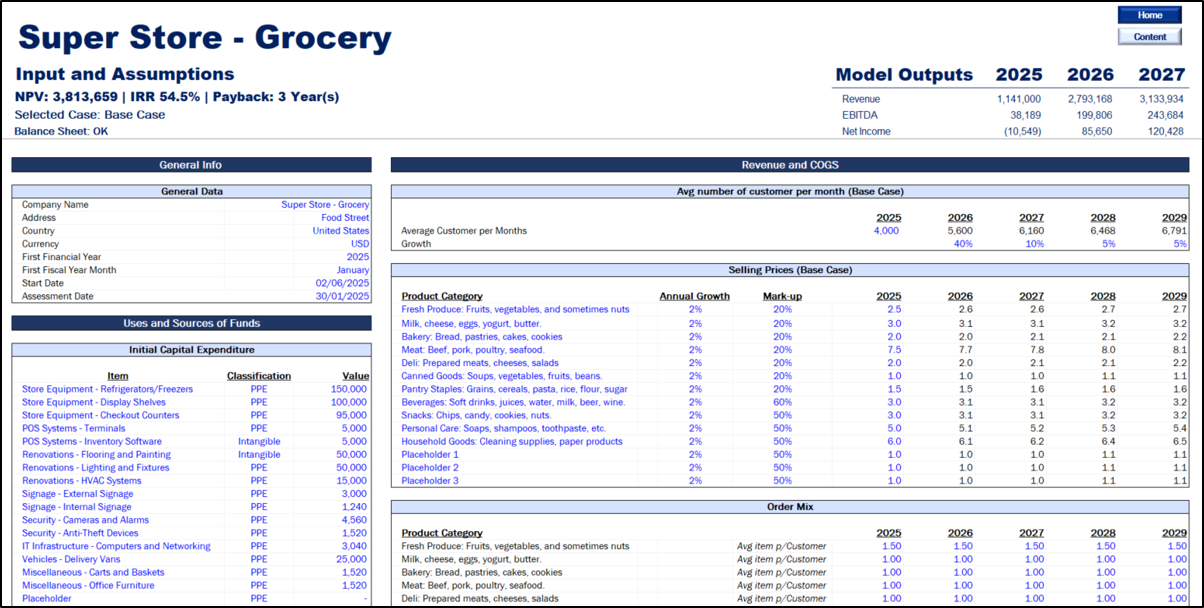1204x608 pixels.
Task: Click Meat 2025 selling price 7.5
Action: point(893,350)
